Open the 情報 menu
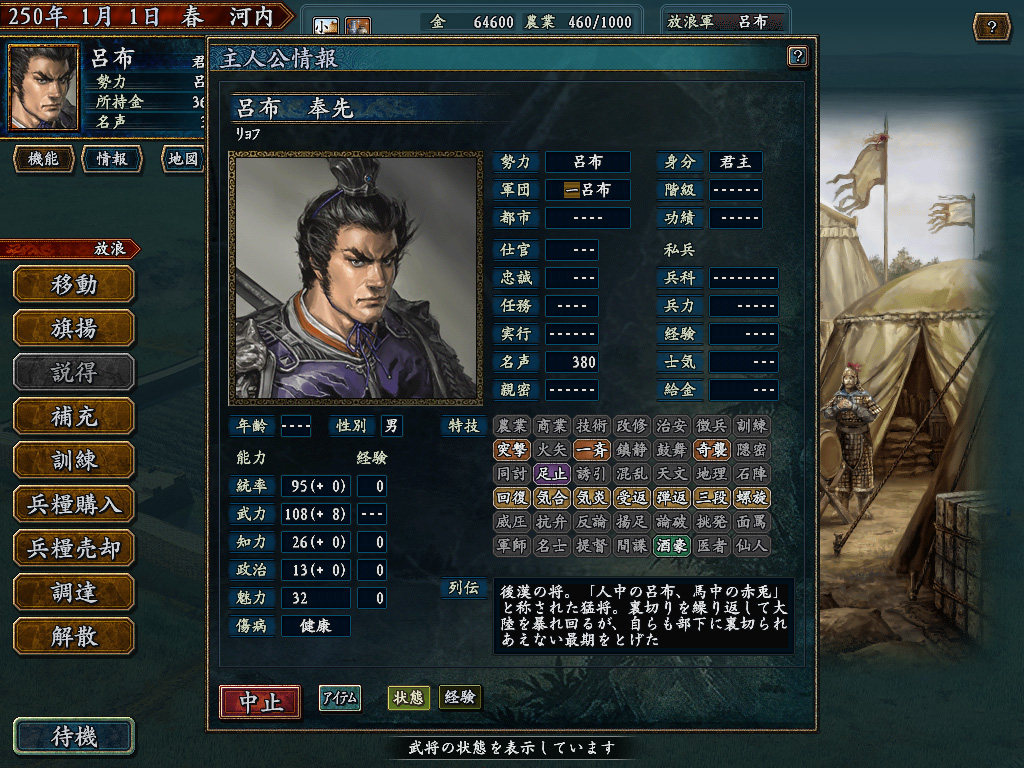The image size is (1024, 768). click(112, 159)
